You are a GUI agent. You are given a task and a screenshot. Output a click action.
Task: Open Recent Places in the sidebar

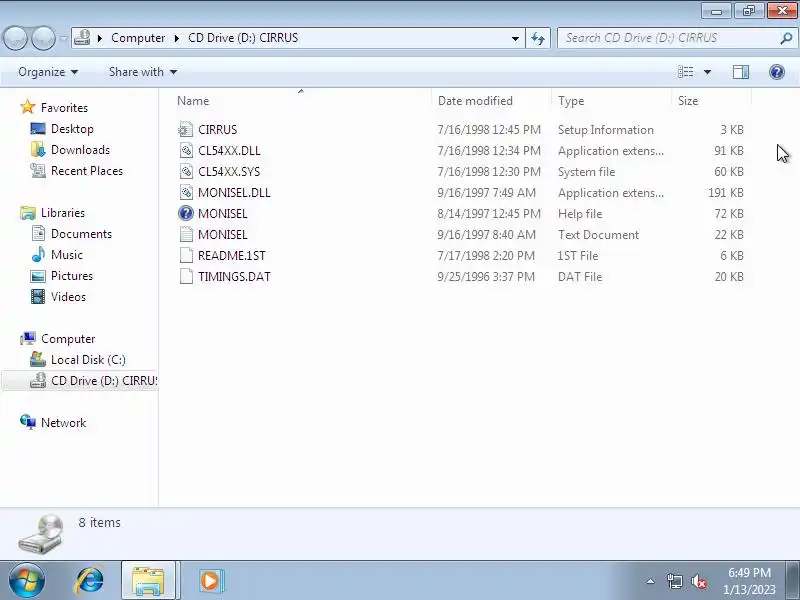pos(87,170)
